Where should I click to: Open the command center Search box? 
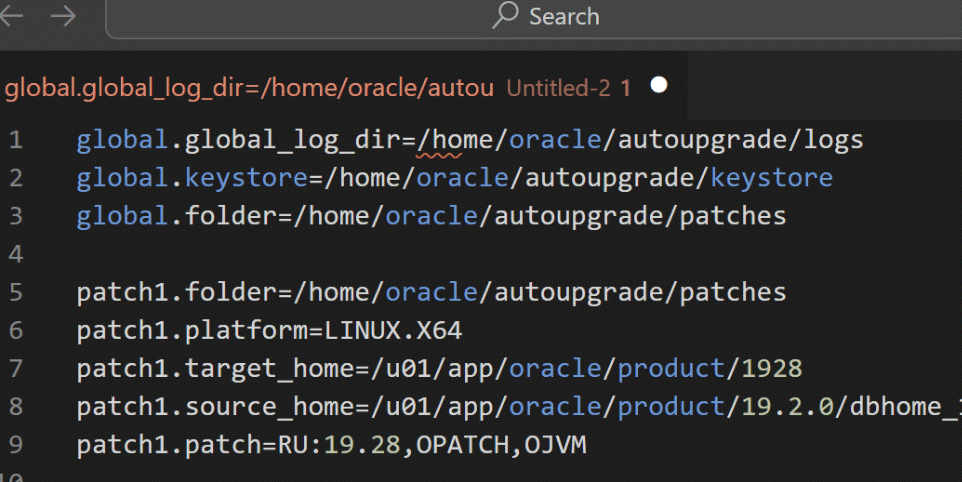click(x=548, y=16)
